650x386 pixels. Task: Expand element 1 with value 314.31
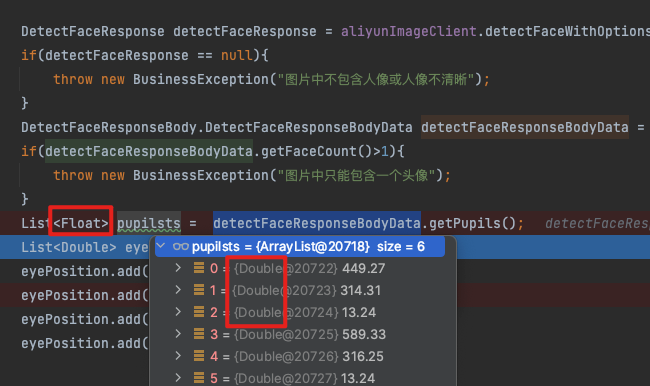point(178,290)
